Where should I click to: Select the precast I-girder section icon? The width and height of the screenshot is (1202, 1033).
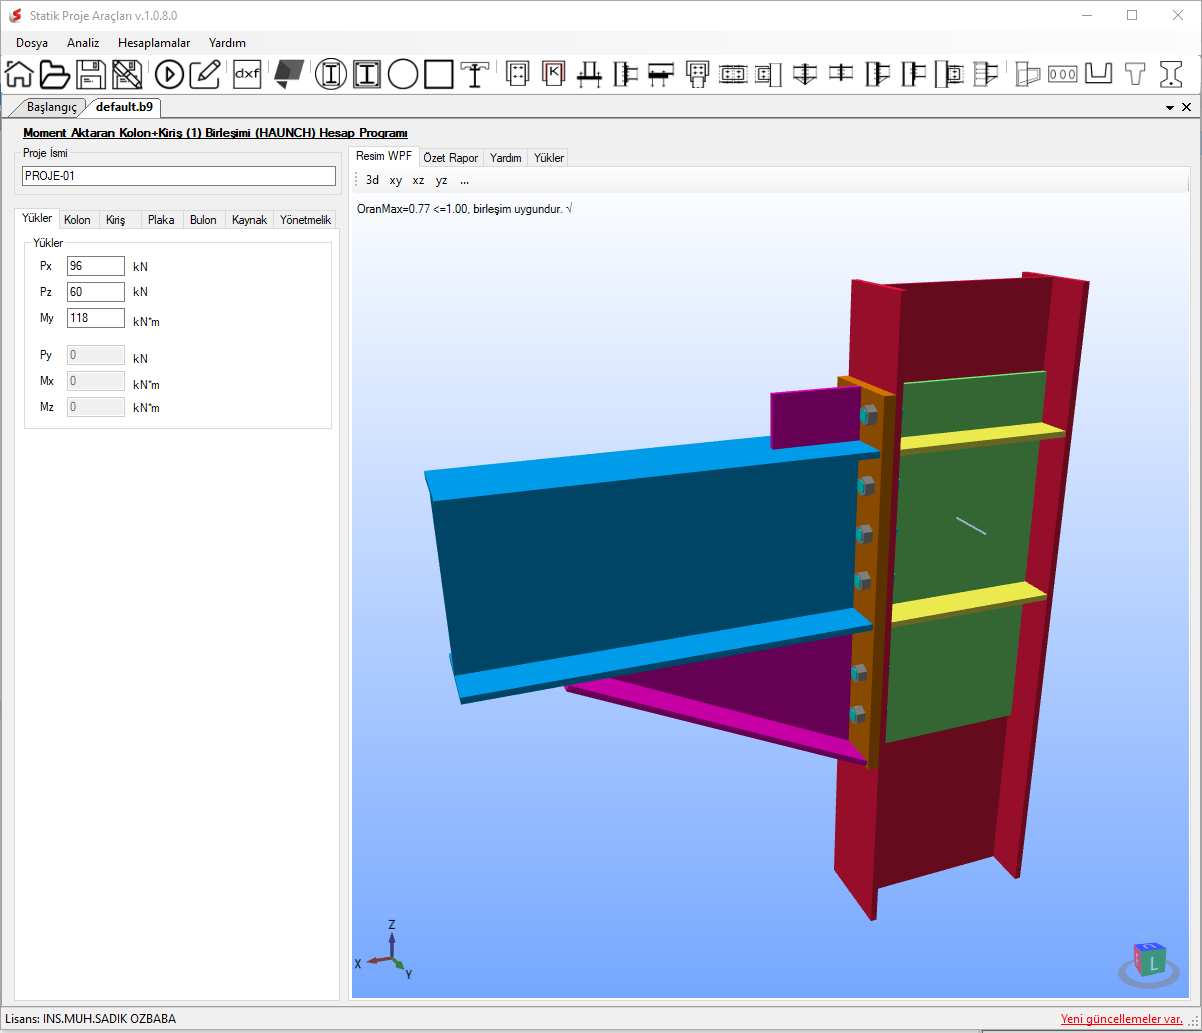coord(1171,74)
